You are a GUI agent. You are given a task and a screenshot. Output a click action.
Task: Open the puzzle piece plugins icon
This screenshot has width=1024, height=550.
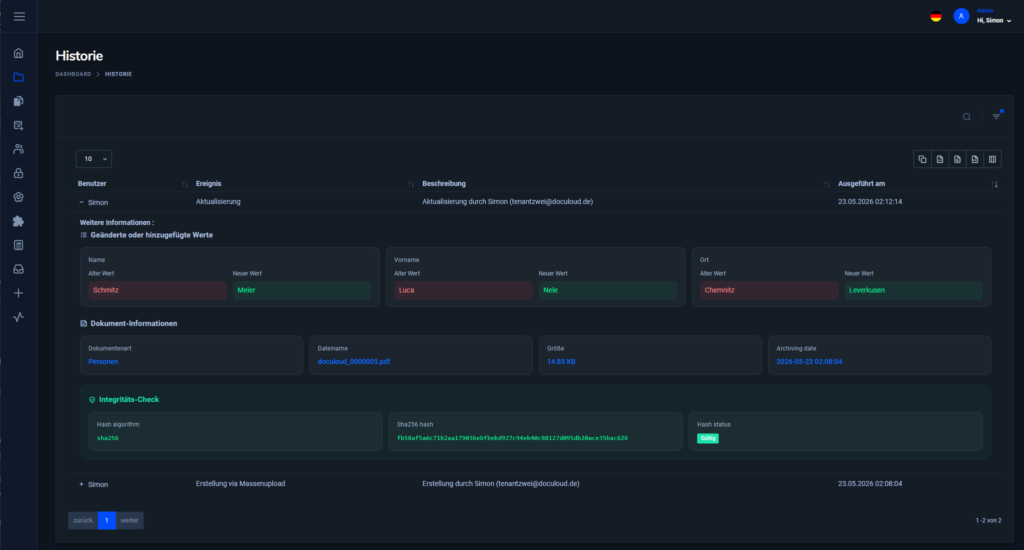tap(18, 221)
